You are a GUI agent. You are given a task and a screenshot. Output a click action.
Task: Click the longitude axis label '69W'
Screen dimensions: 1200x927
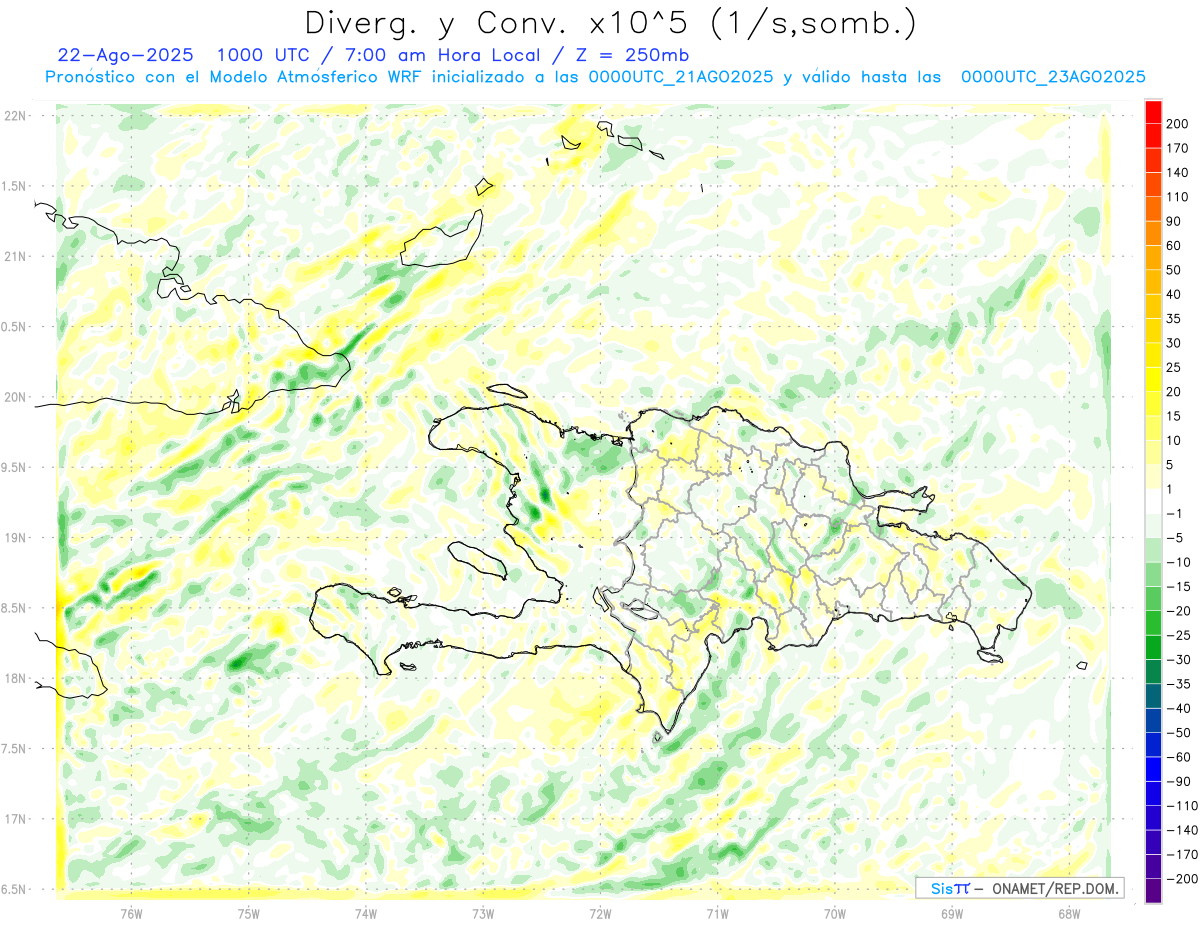pyautogui.click(x=952, y=914)
